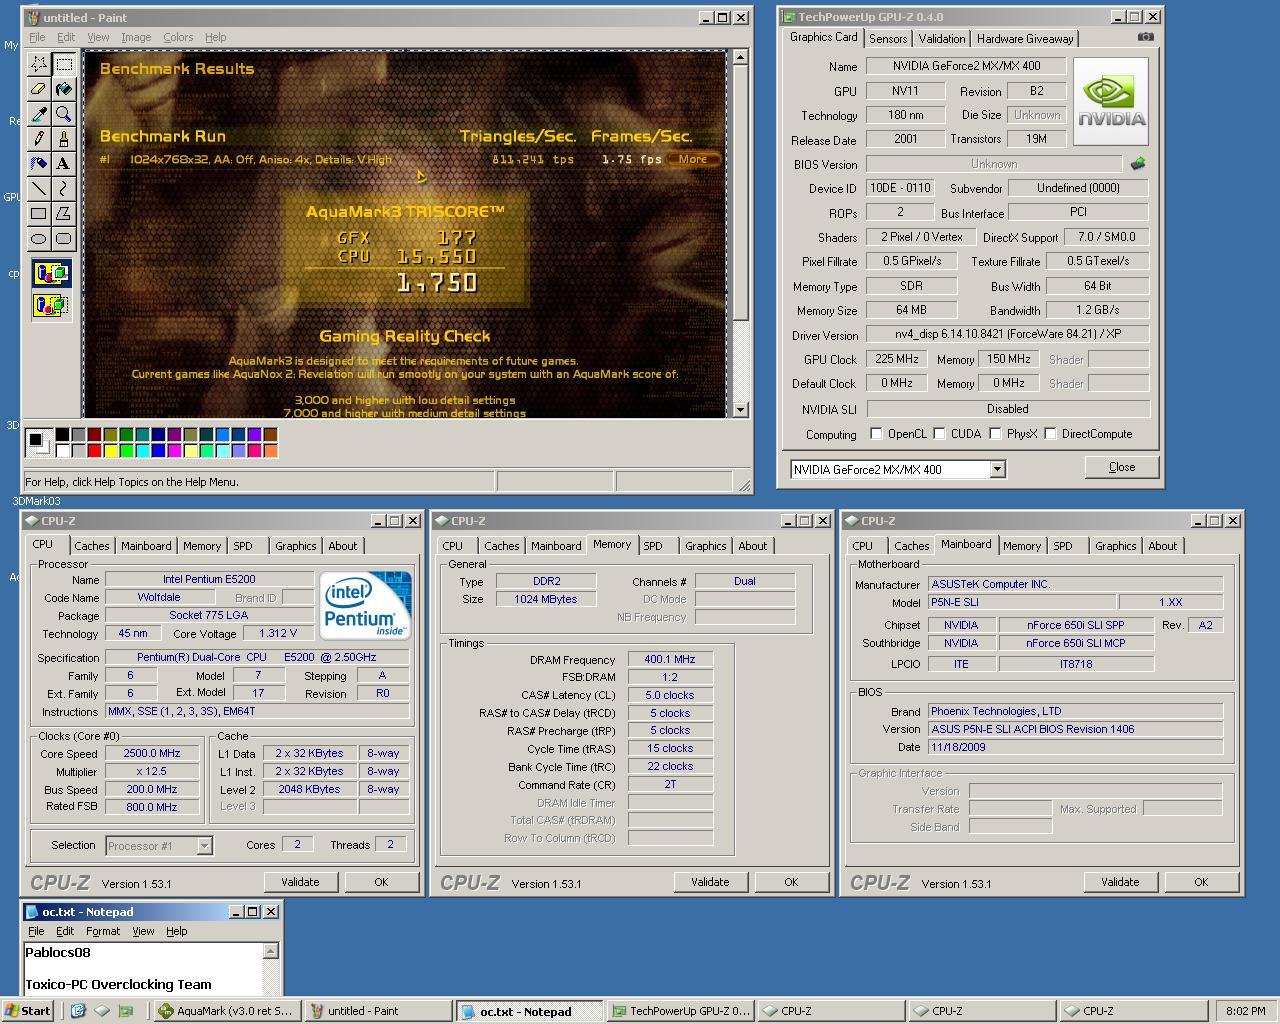
Task: Click the Intel Pentium inside logo
Action: coord(365,604)
